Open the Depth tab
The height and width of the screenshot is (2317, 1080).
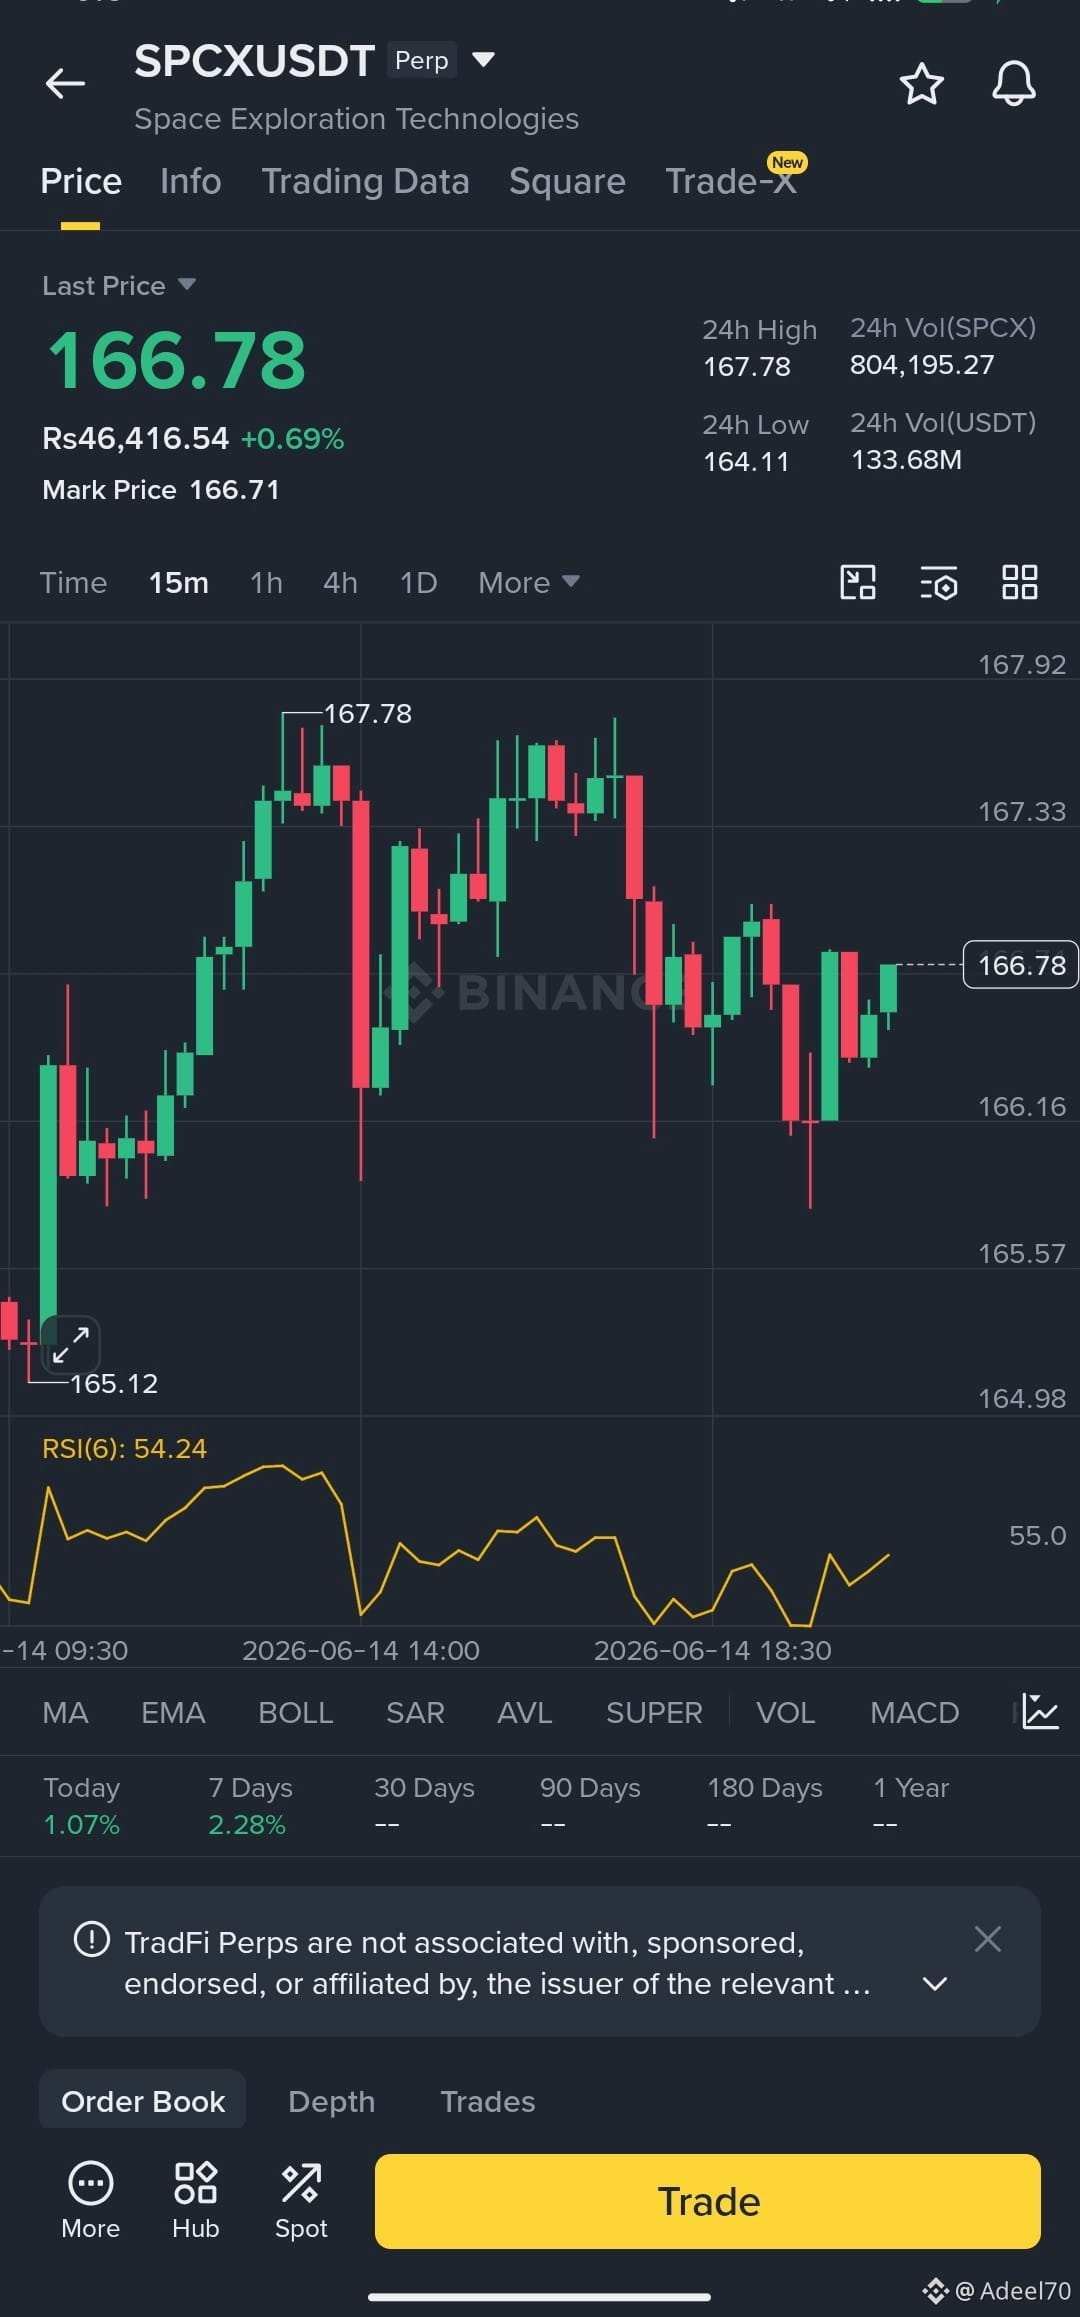point(332,2101)
